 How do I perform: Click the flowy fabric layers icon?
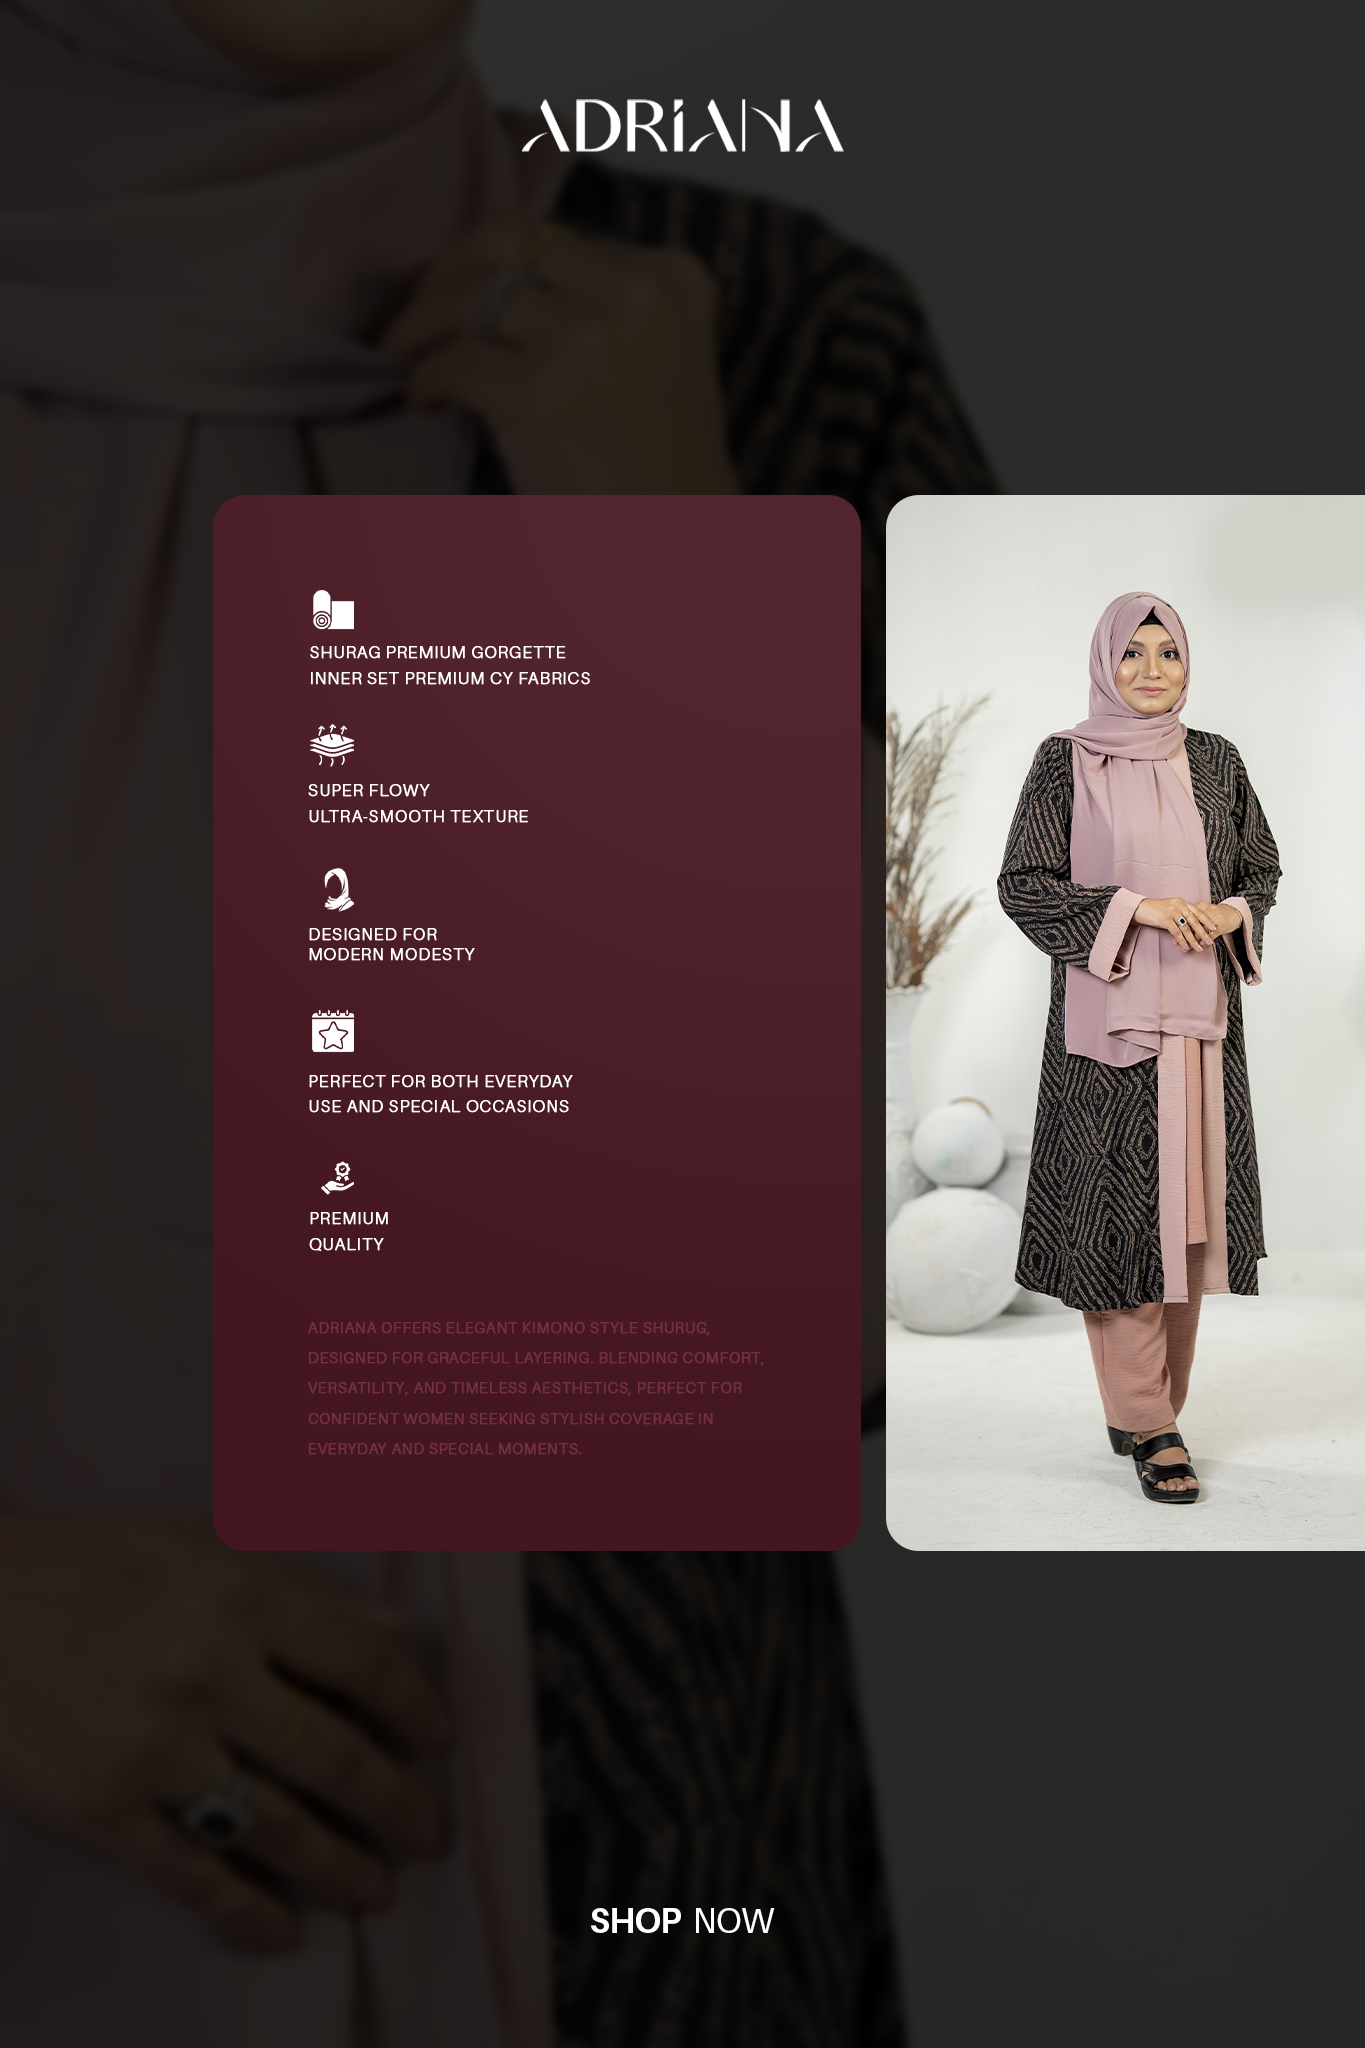pyautogui.click(x=332, y=745)
